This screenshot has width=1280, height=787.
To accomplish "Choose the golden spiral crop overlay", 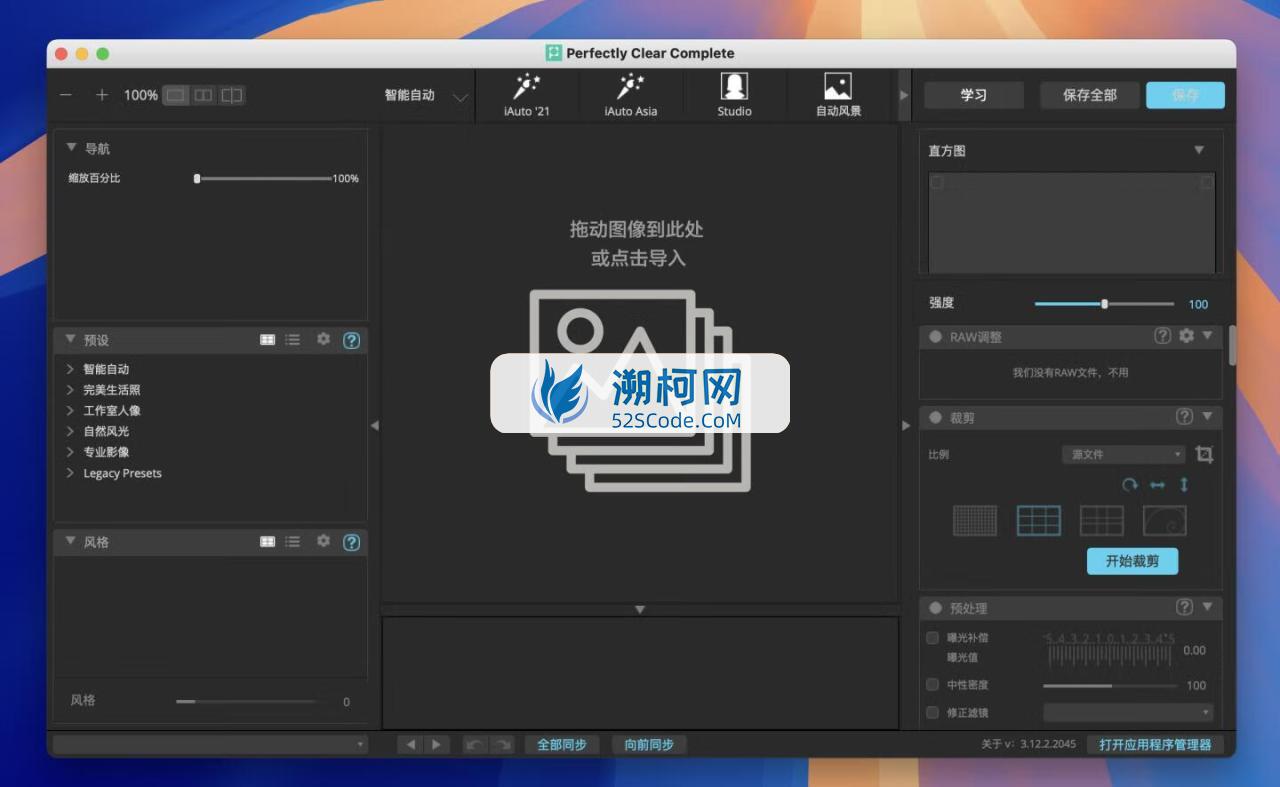I will point(1165,520).
